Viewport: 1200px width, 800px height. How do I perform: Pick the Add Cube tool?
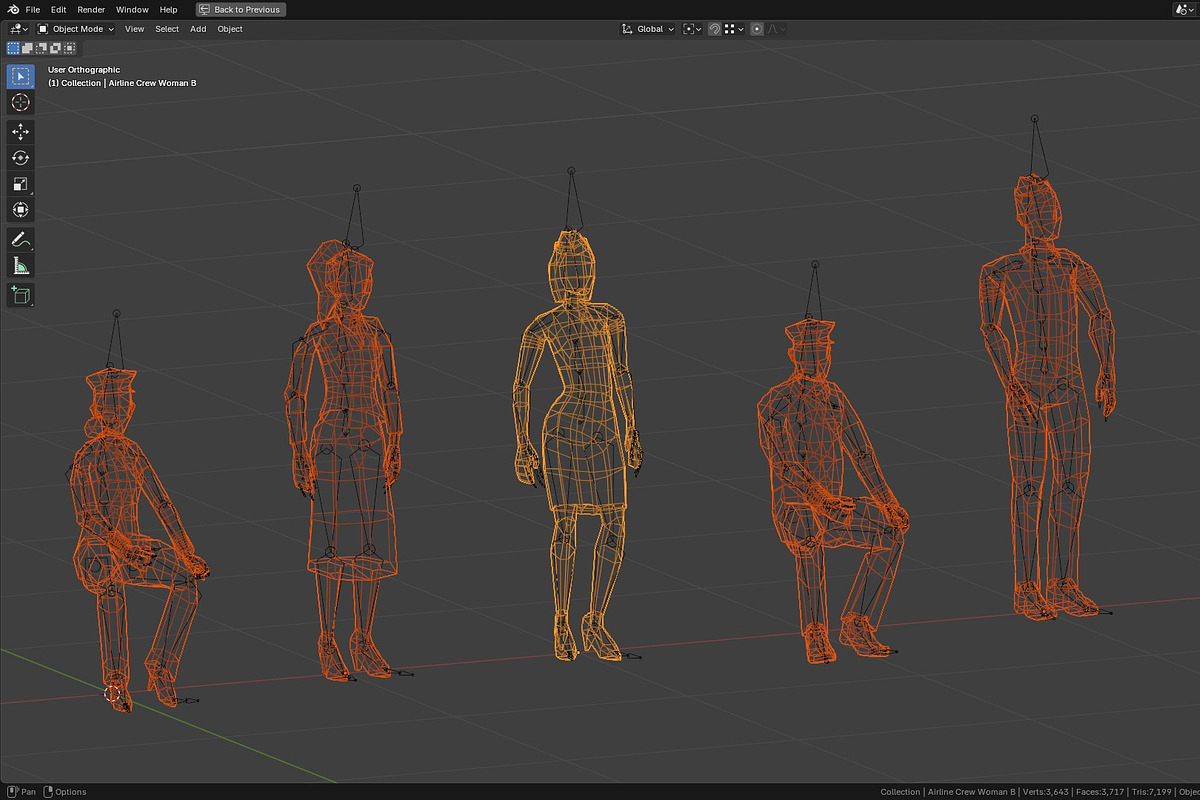(21, 294)
